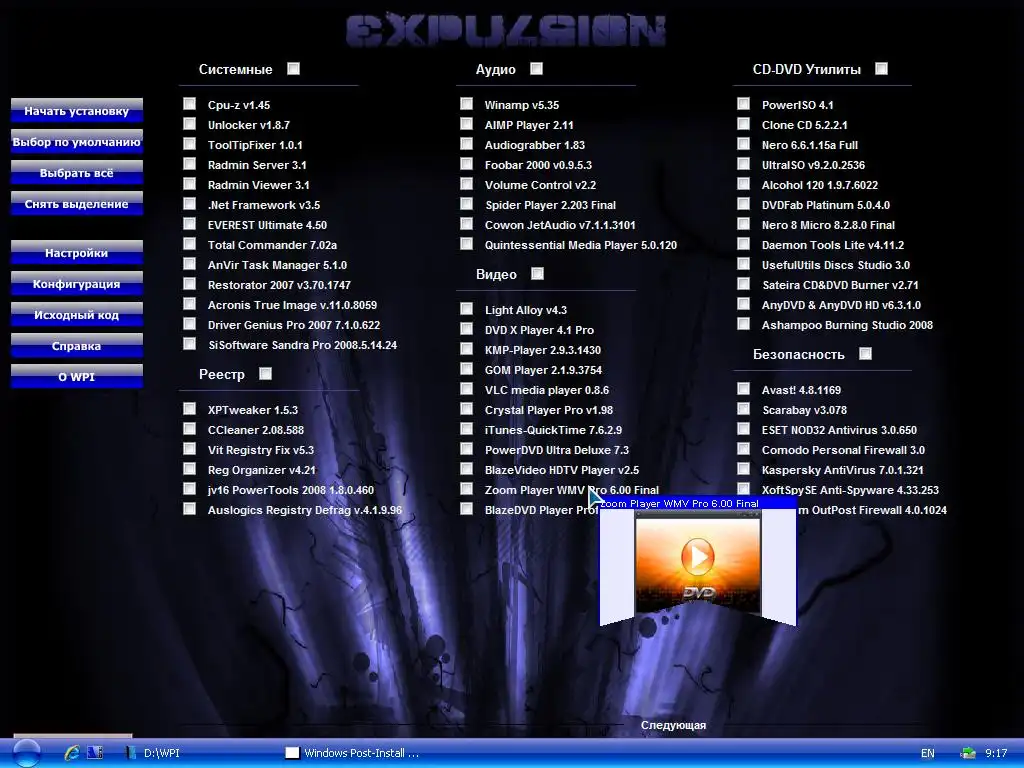
Task: Click Cowon JetAudio v7.1.1.3101 label
Action: pyautogui.click(x=560, y=225)
